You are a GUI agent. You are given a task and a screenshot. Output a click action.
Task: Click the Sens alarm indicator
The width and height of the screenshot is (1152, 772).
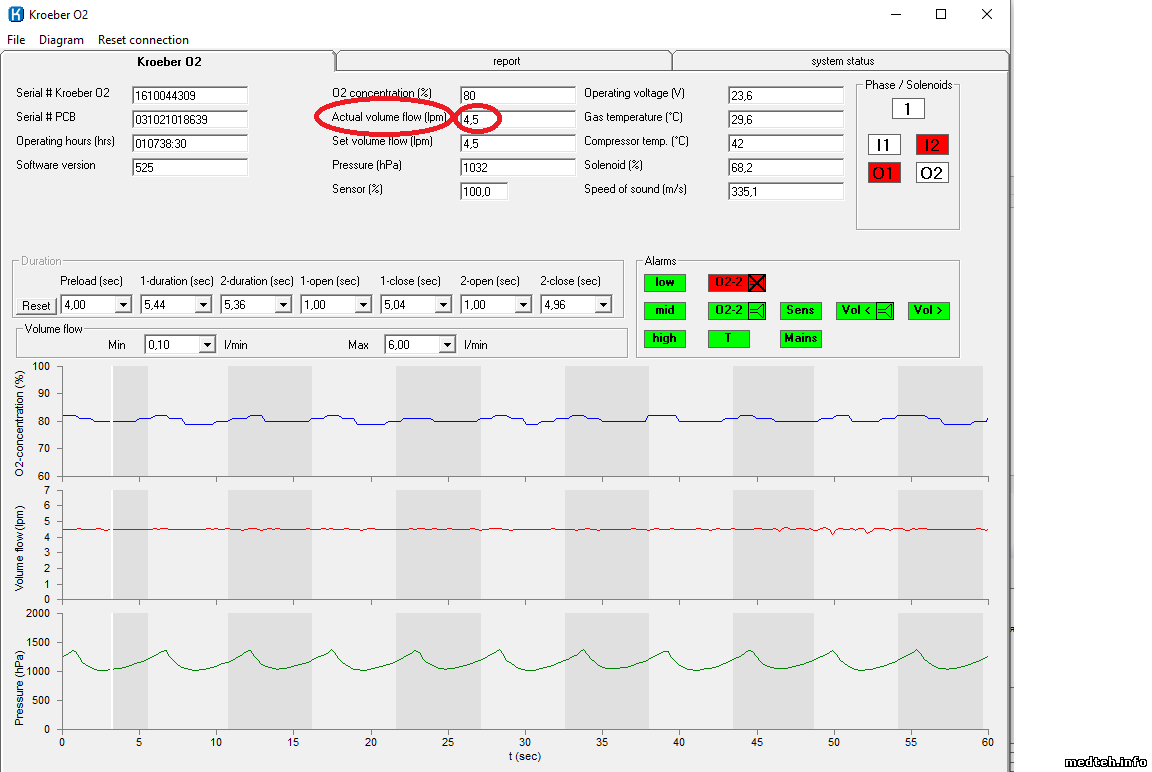(800, 311)
